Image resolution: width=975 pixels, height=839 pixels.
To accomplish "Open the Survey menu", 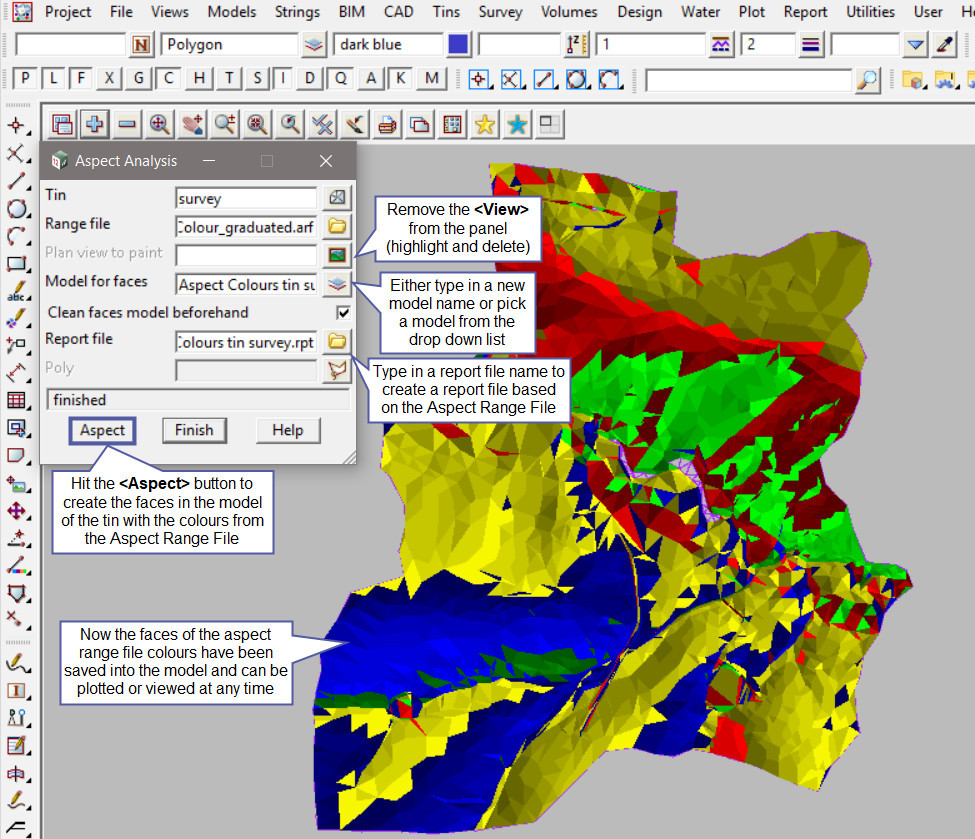I will click(x=500, y=12).
